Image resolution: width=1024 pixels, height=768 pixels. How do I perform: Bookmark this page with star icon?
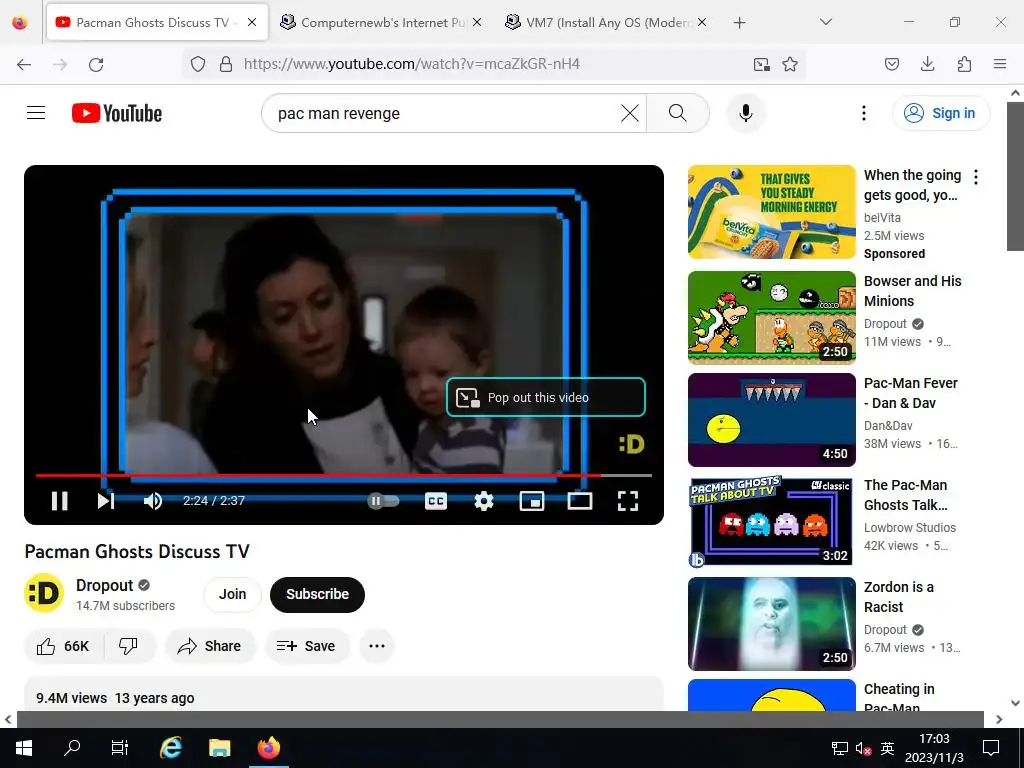[x=790, y=64]
